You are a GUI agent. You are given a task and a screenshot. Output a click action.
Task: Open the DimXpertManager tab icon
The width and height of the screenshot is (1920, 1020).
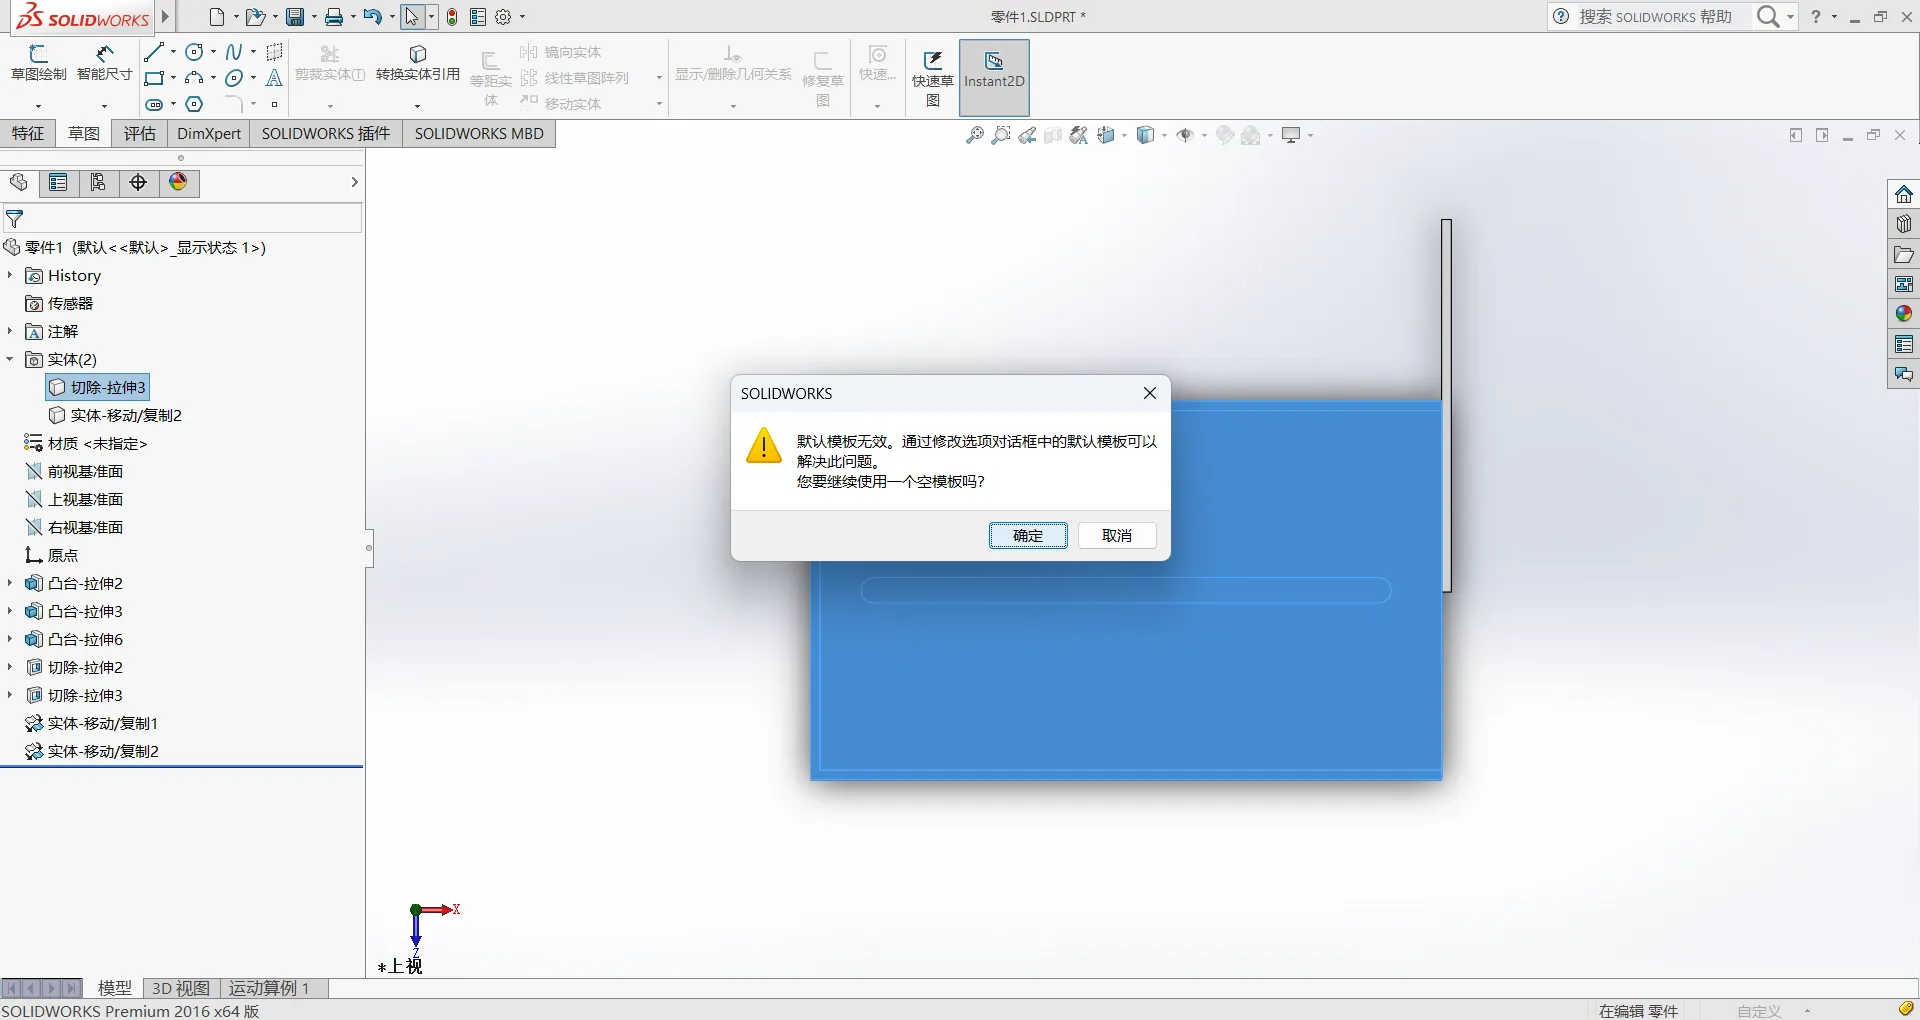[x=138, y=182]
